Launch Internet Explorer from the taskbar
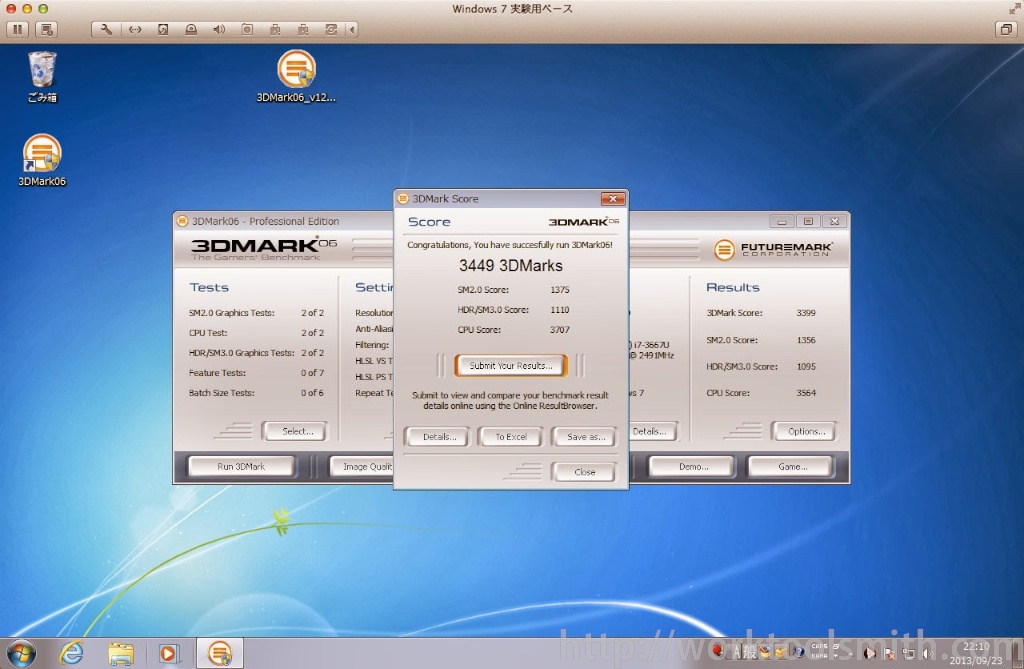 pyautogui.click(x=71, y=653)
